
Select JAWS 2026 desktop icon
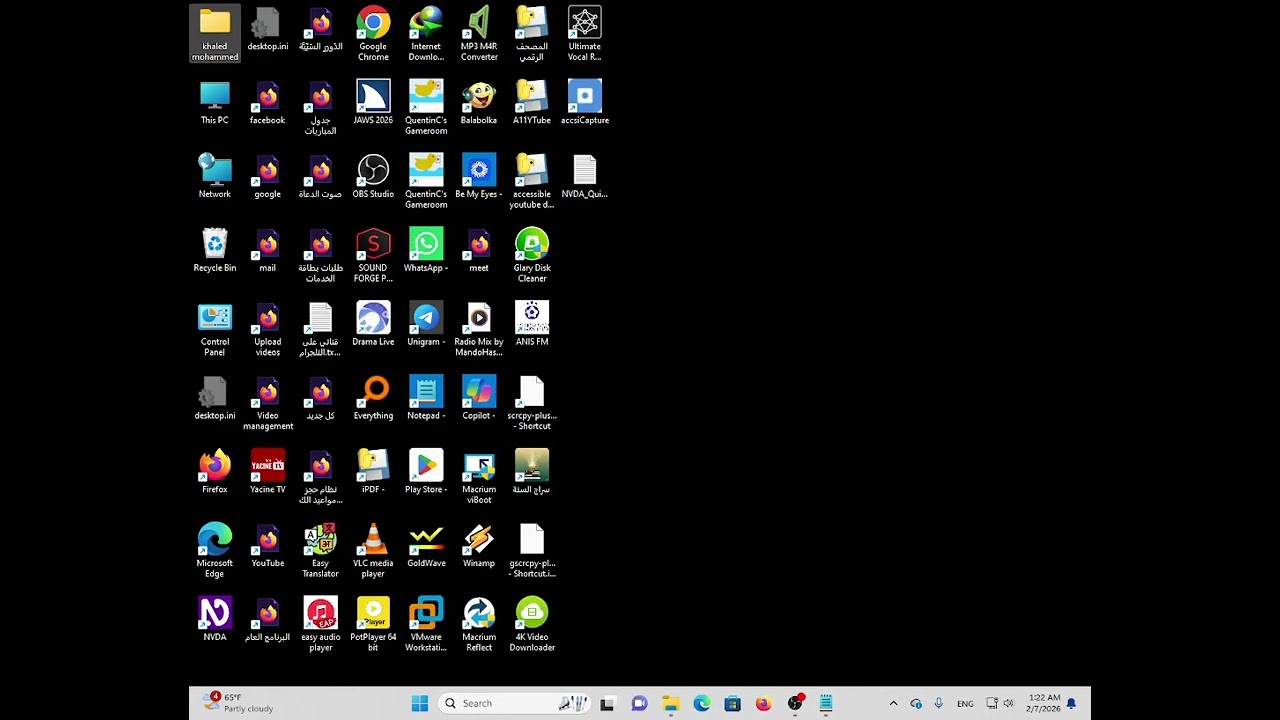click(373, 103)
